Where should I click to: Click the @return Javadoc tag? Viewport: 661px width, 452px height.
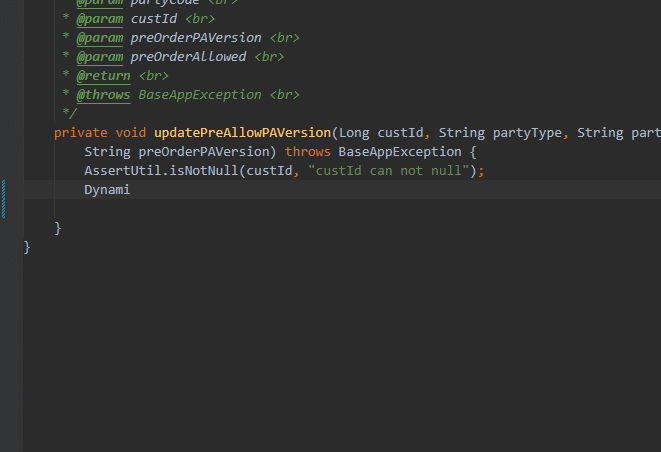click(103, 76)
